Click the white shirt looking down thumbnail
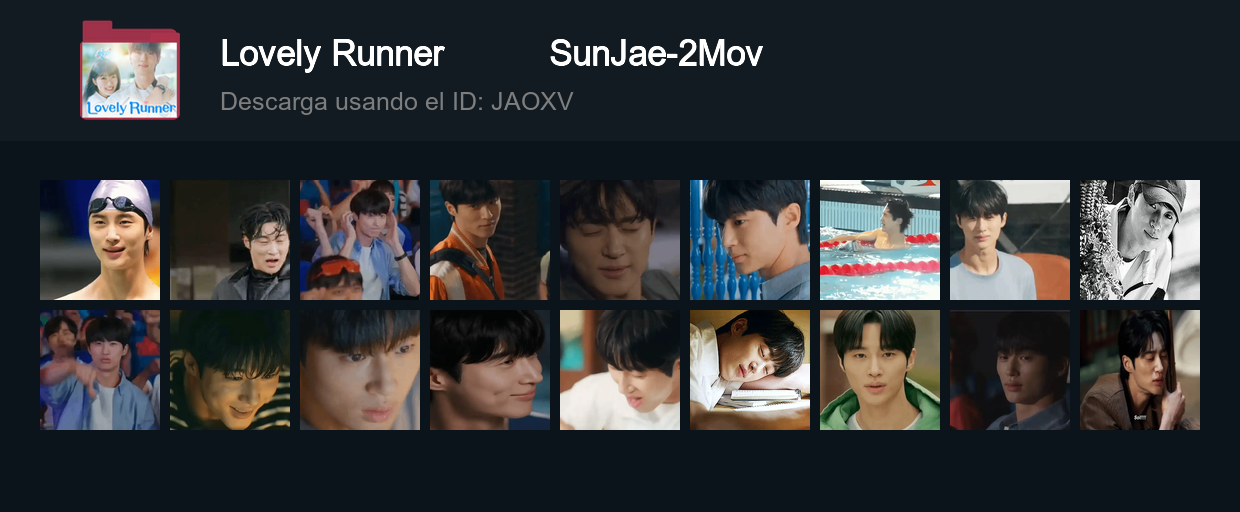1240x512 pixels. pos(620,370)
